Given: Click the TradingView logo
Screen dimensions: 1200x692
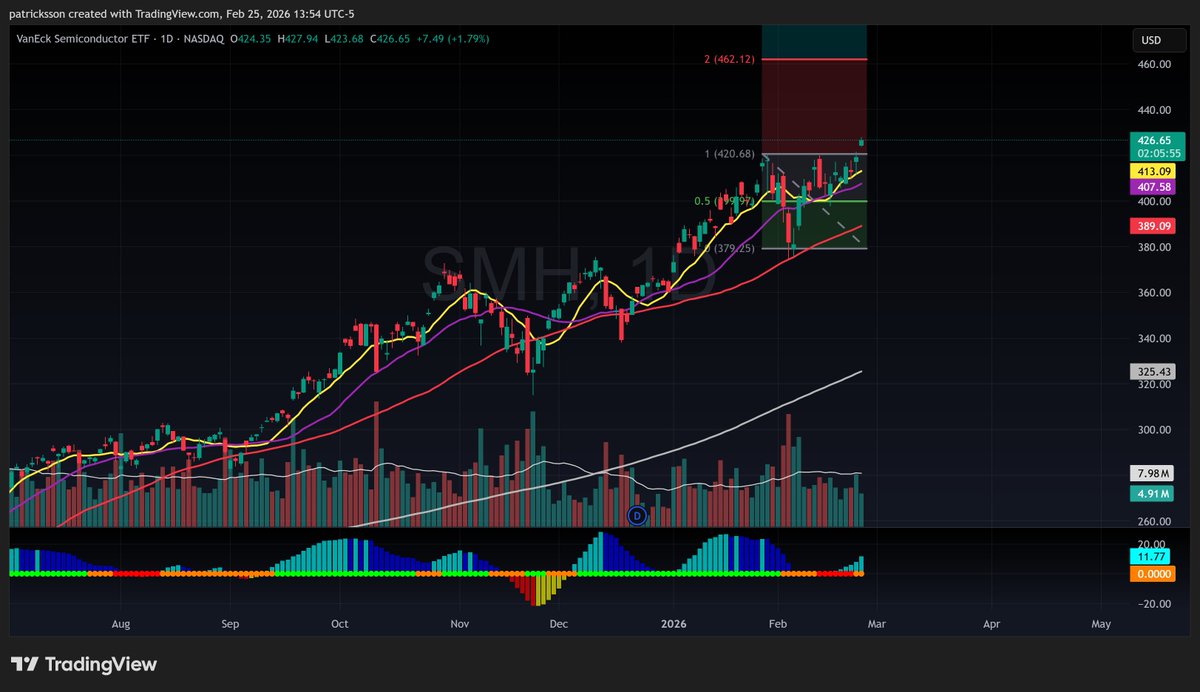Looking at the screenshot, I should [84, 664].
